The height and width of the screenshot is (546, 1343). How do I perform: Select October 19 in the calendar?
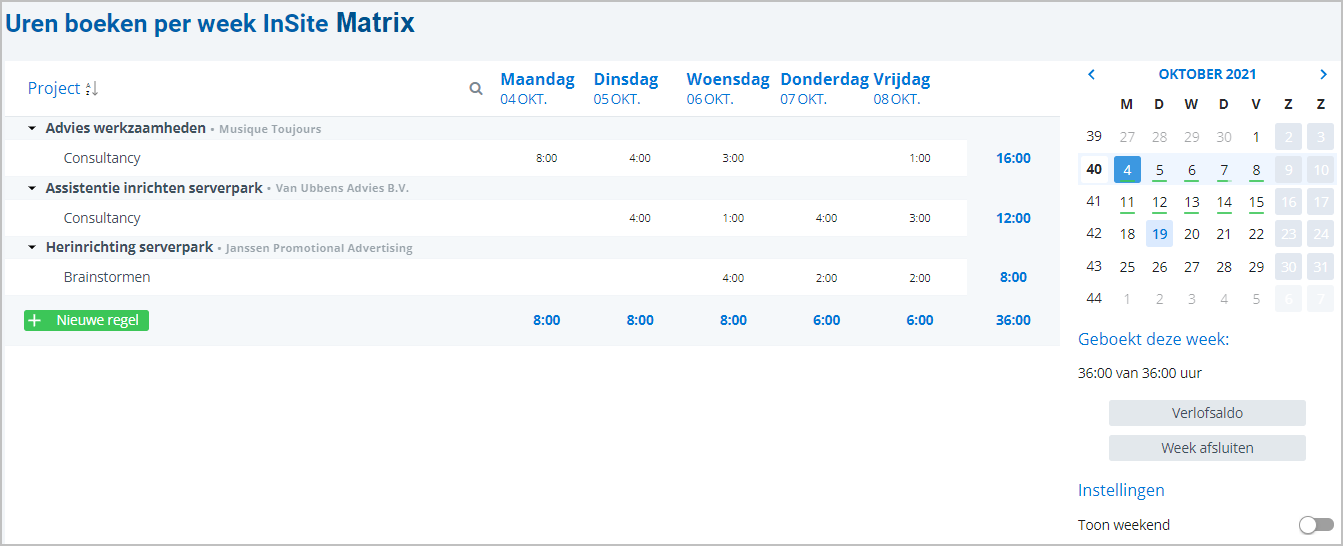click(1159, 234)
